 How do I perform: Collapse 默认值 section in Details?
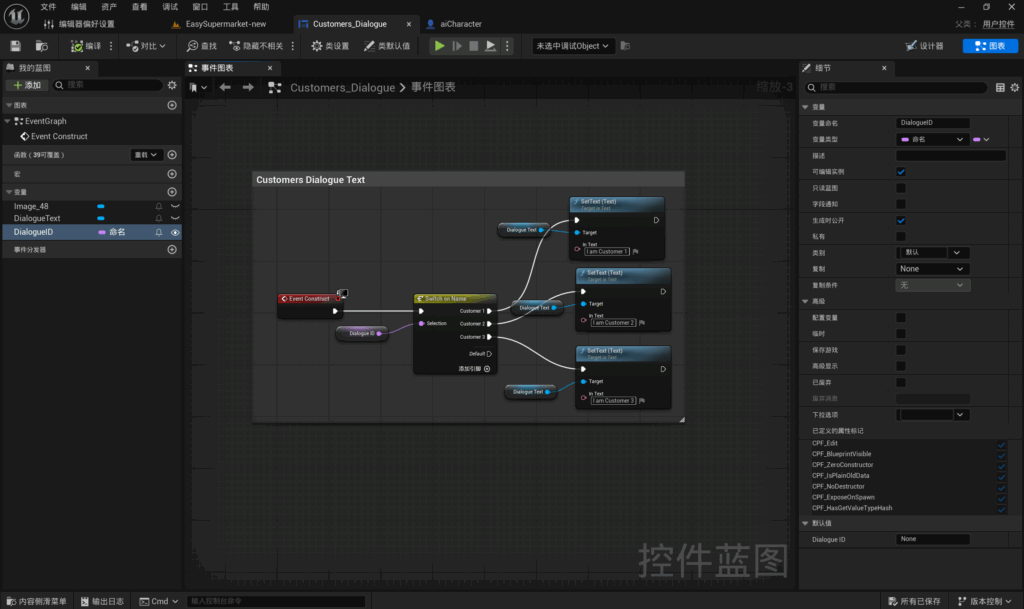tap(805, 523)
